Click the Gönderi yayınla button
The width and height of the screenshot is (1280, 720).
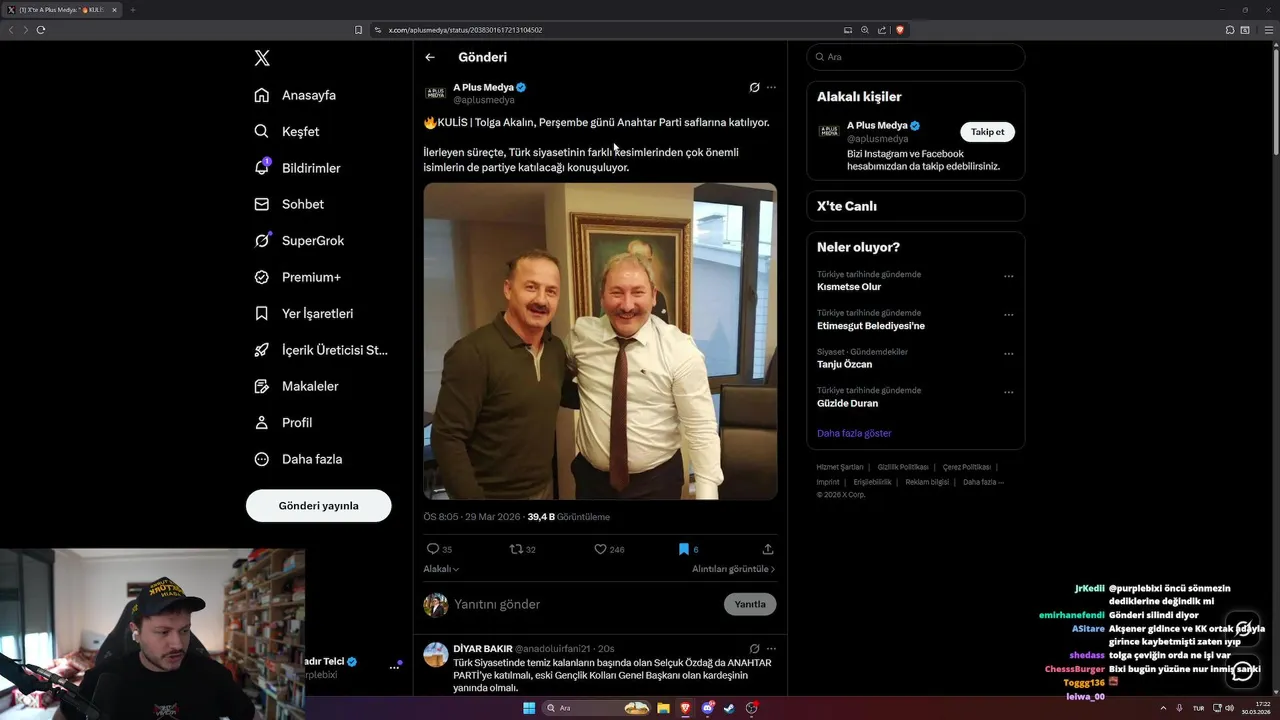[x=318, y=505]
